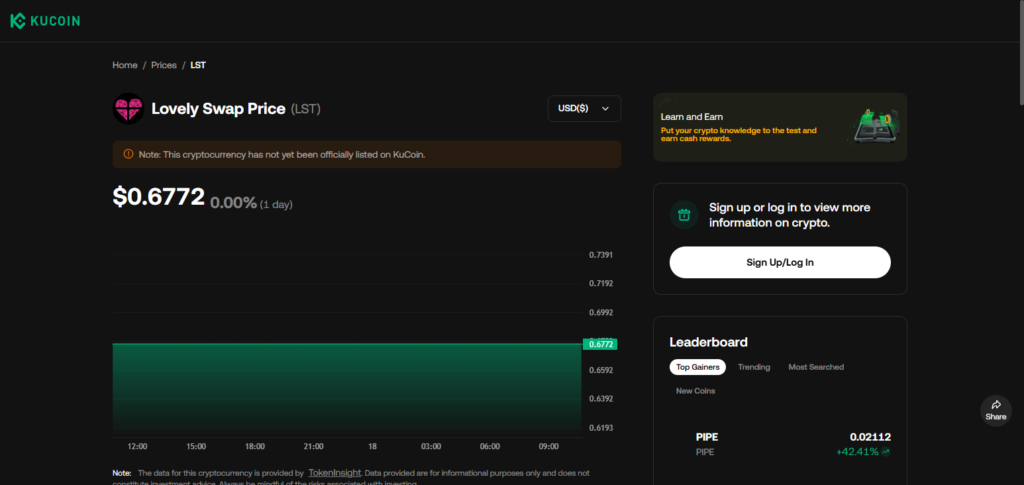Click the Share arrow icon

[x=996, y=405]
